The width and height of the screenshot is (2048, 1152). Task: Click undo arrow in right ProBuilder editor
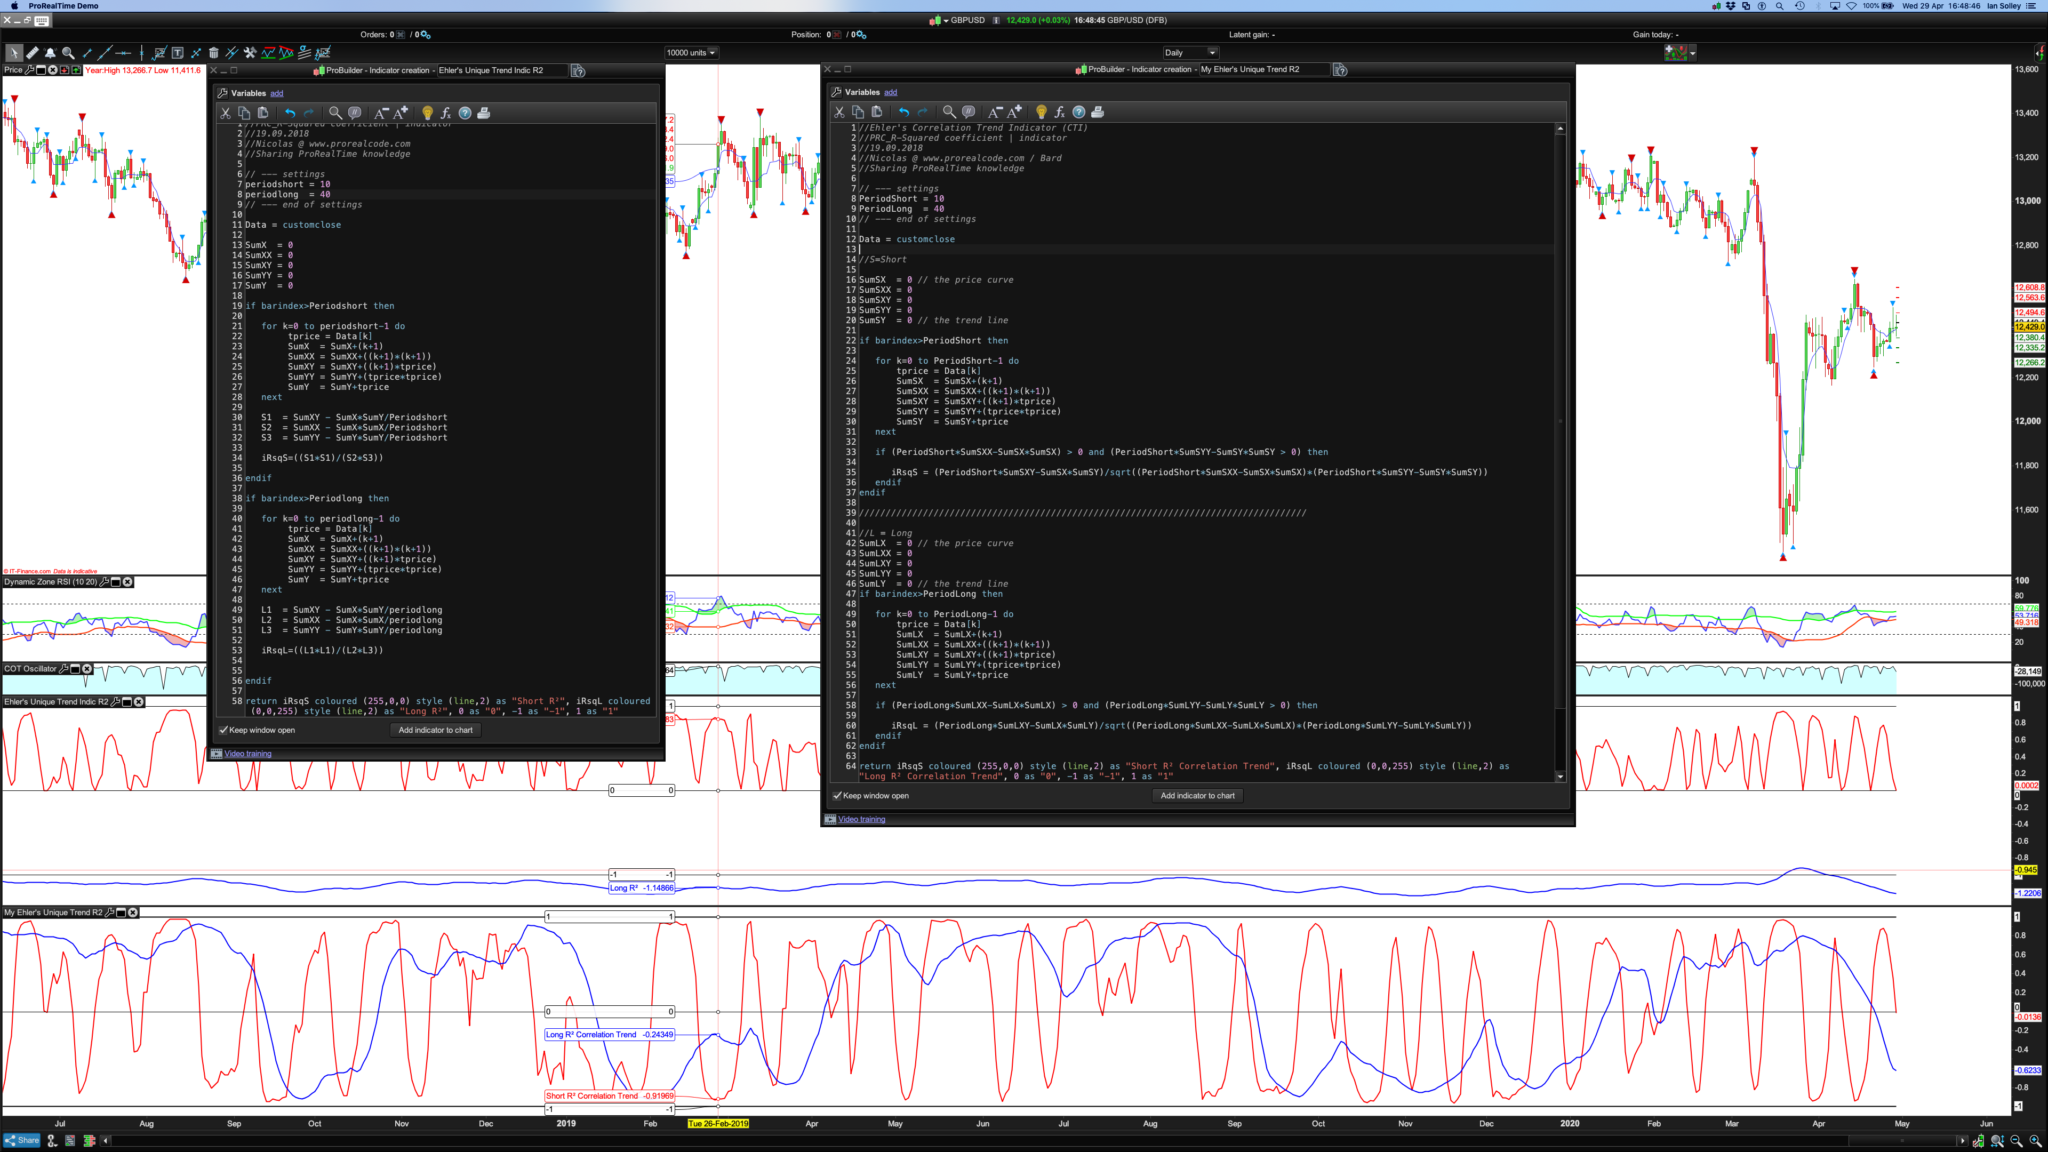(x=904, y=112)
